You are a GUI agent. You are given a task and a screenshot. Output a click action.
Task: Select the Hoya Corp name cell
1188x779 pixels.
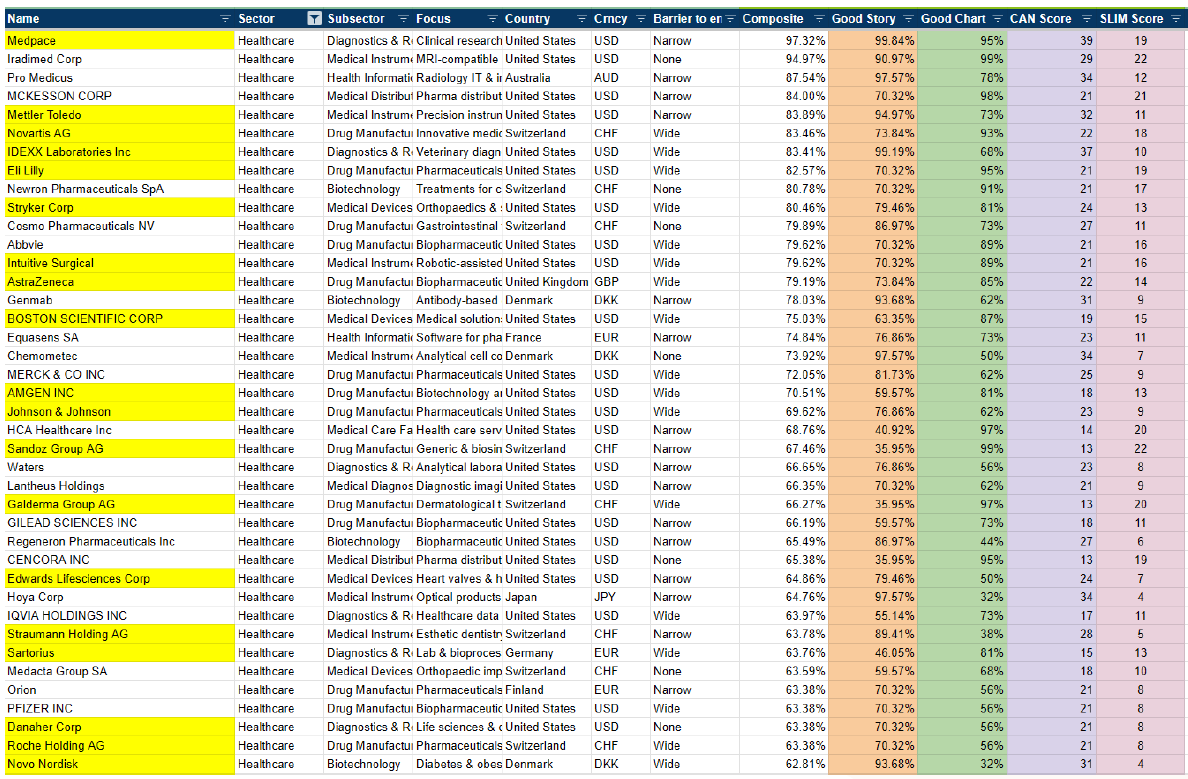pyautogui.click(x=120, y=597)
